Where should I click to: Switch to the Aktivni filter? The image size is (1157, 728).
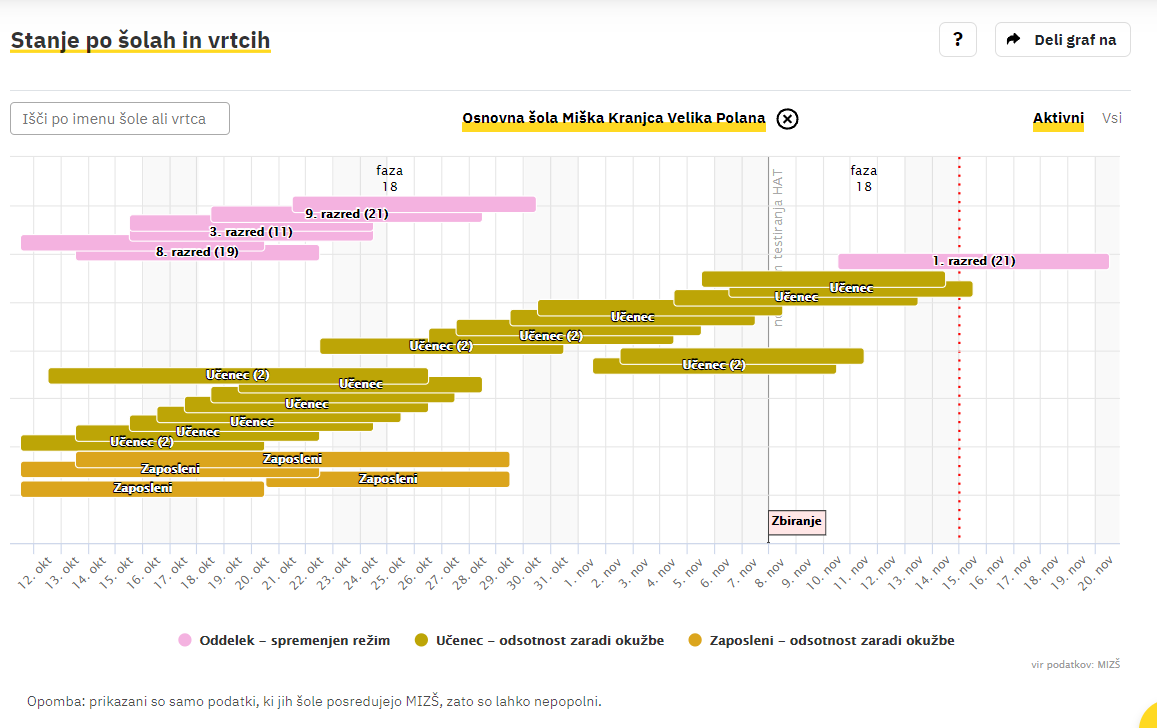(1058, 118)
